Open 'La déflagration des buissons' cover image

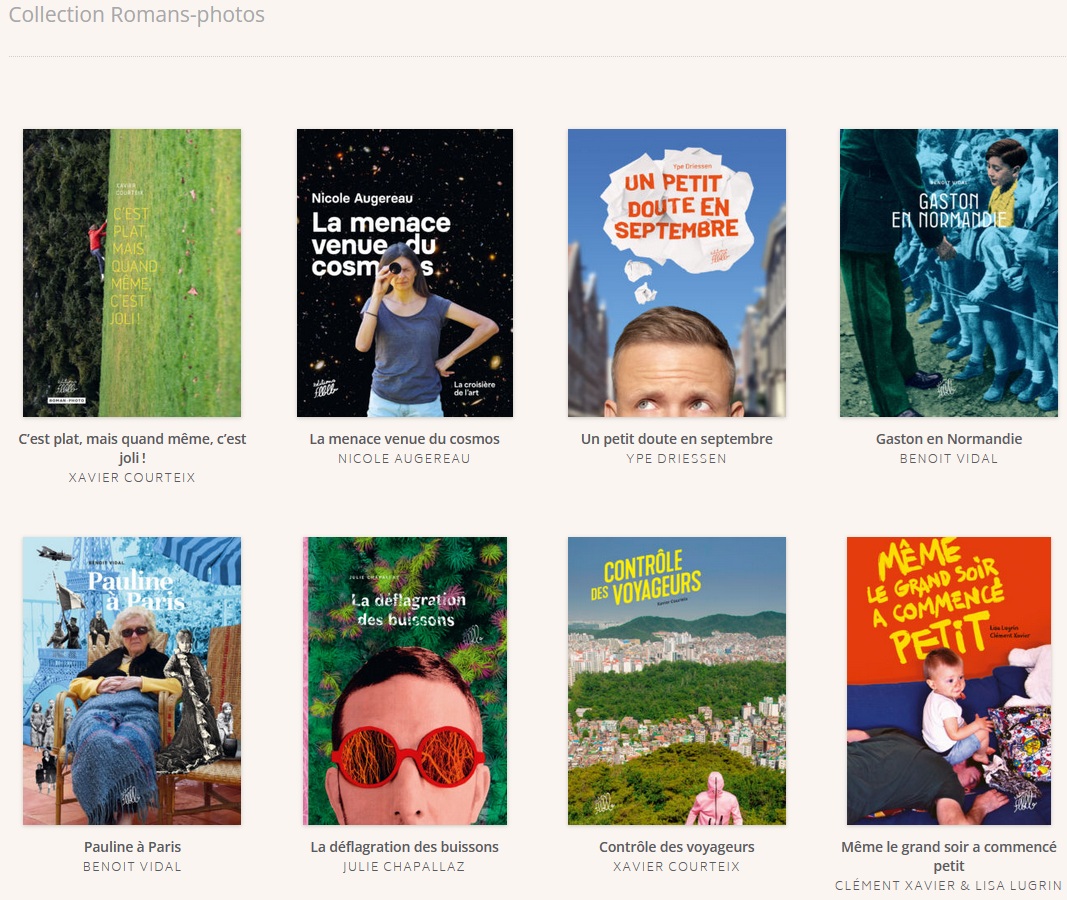click(x=404, y=680)
